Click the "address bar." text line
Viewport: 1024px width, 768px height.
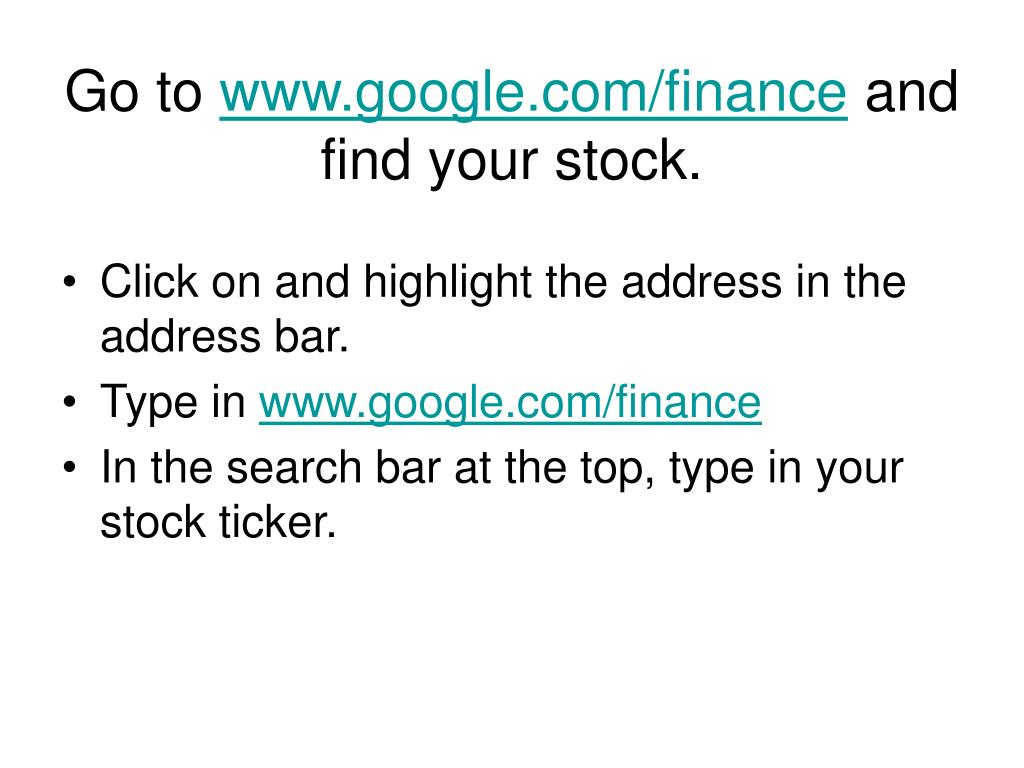pos(224,340)
